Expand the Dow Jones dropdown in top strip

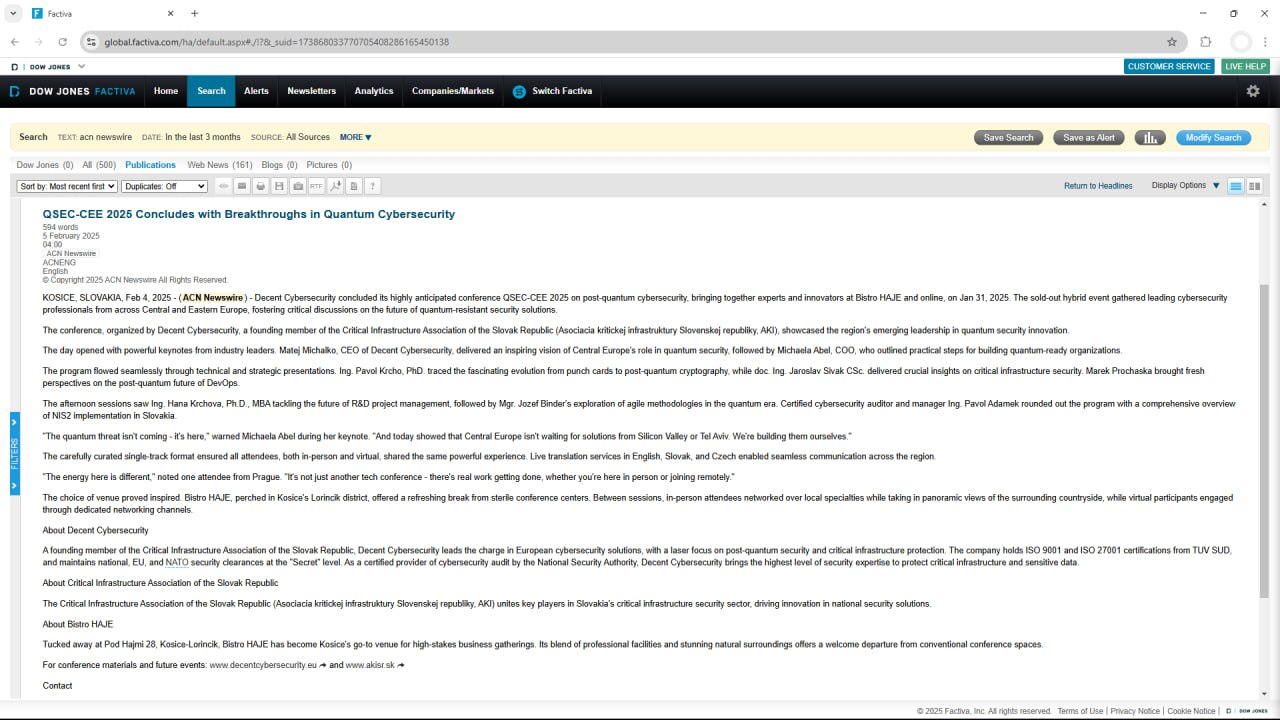(81, 67)
